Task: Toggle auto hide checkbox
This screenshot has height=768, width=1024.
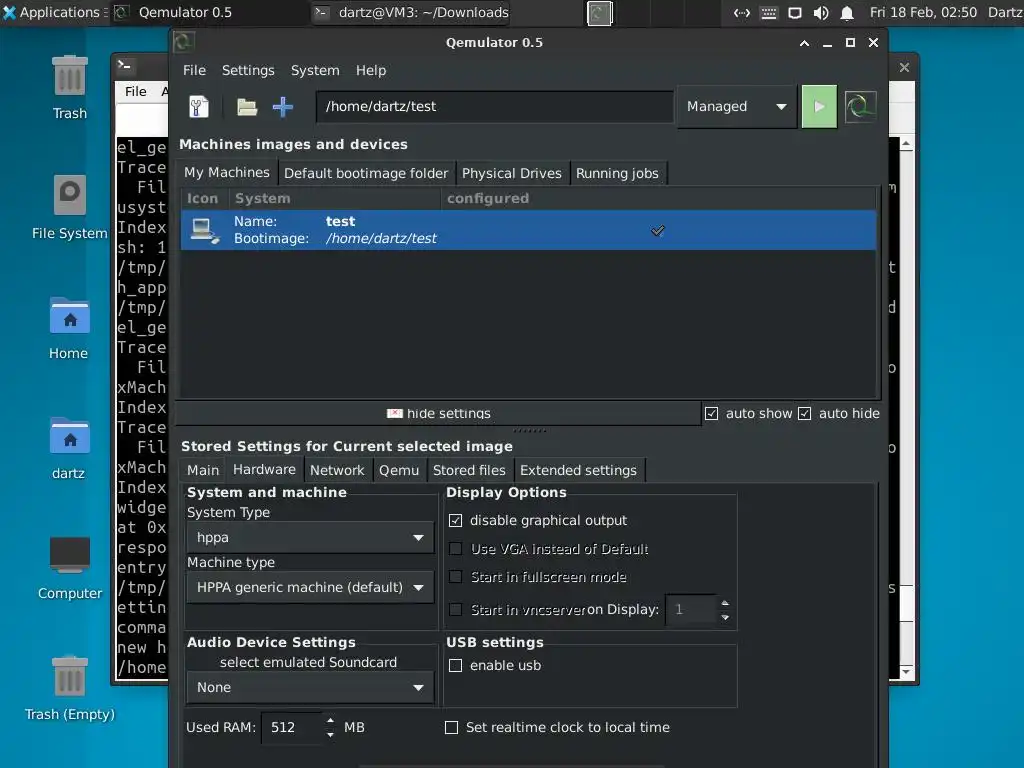Action: tap(805, 413)
